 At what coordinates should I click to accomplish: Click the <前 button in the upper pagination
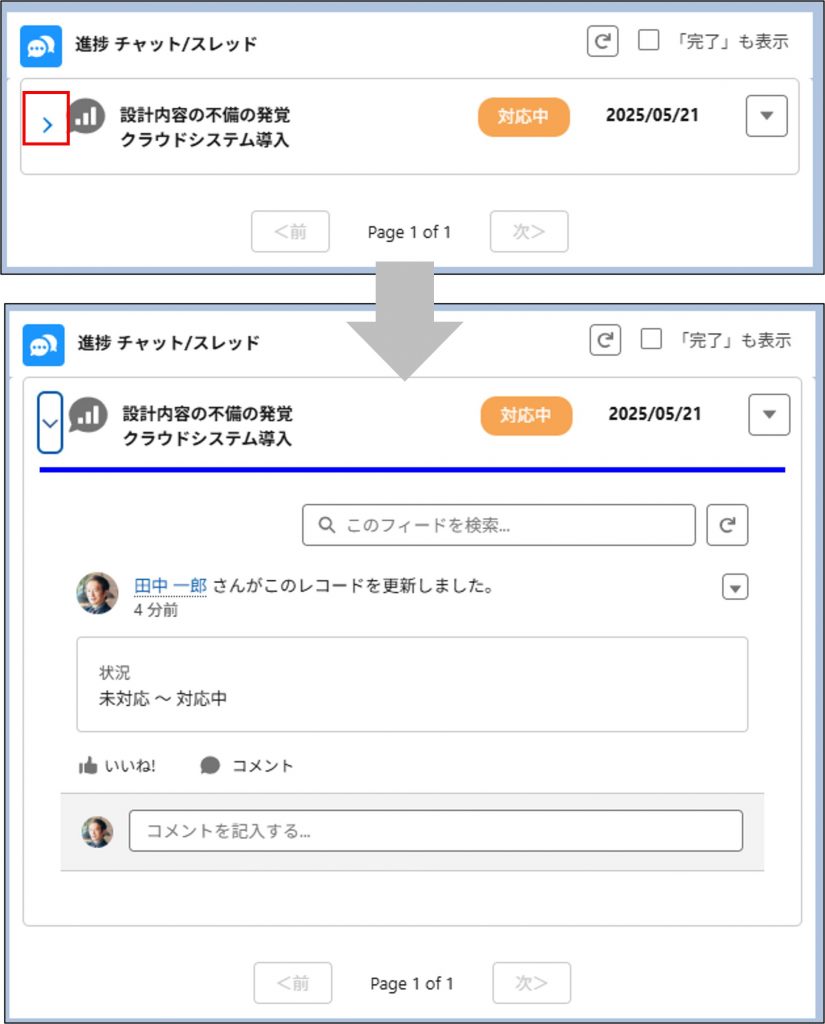pyautogui.click(x=290, y=232)
